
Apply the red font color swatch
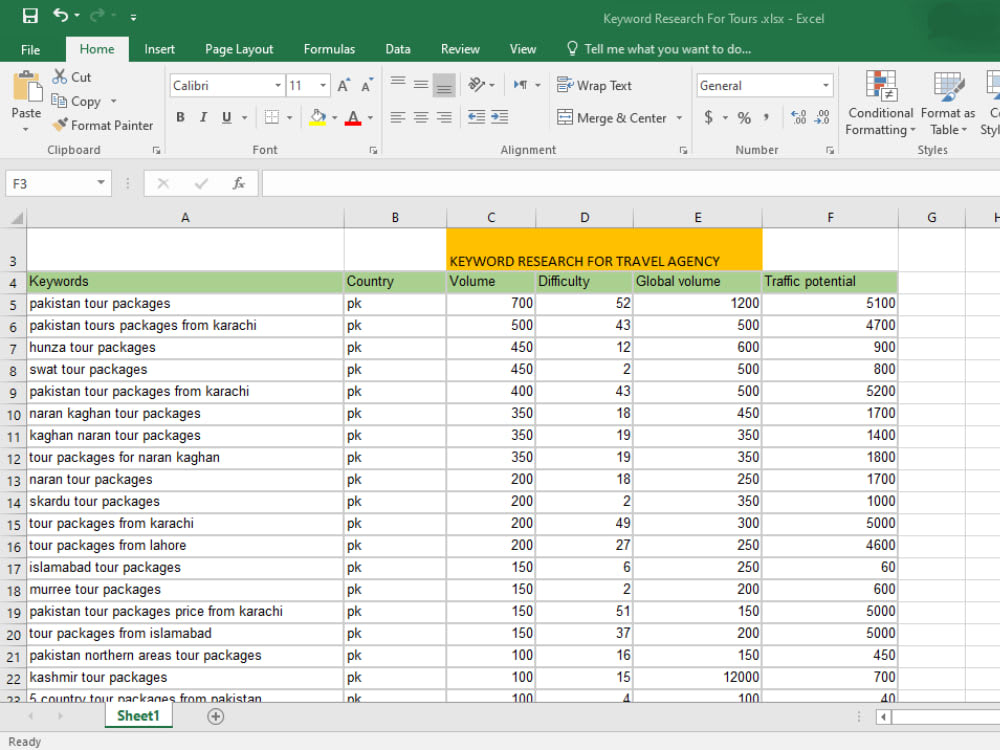coord(353,117)
